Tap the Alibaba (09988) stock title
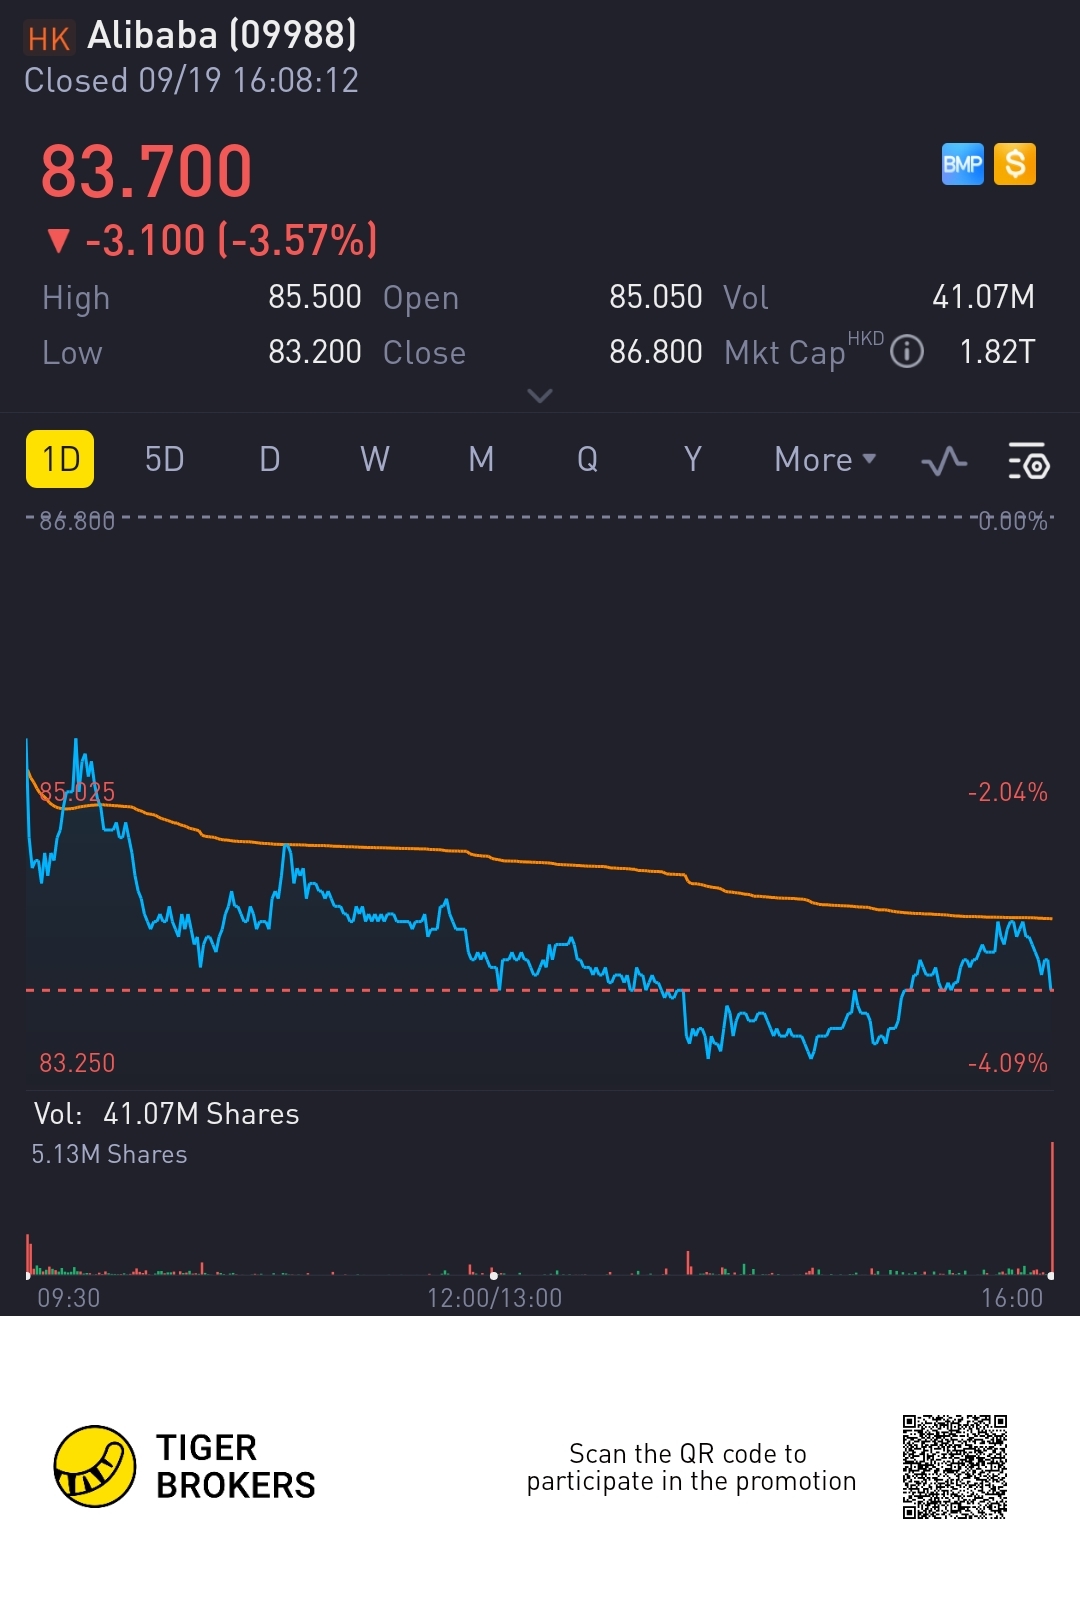This screenshot has height=1618, width=1080. pyautogui.click(x=222, y=36)
